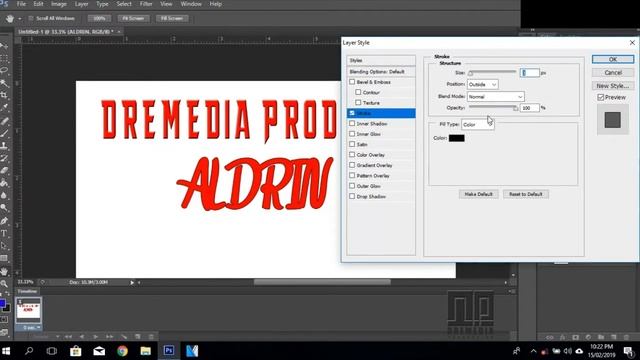Go to first frame in timeline

68,337
